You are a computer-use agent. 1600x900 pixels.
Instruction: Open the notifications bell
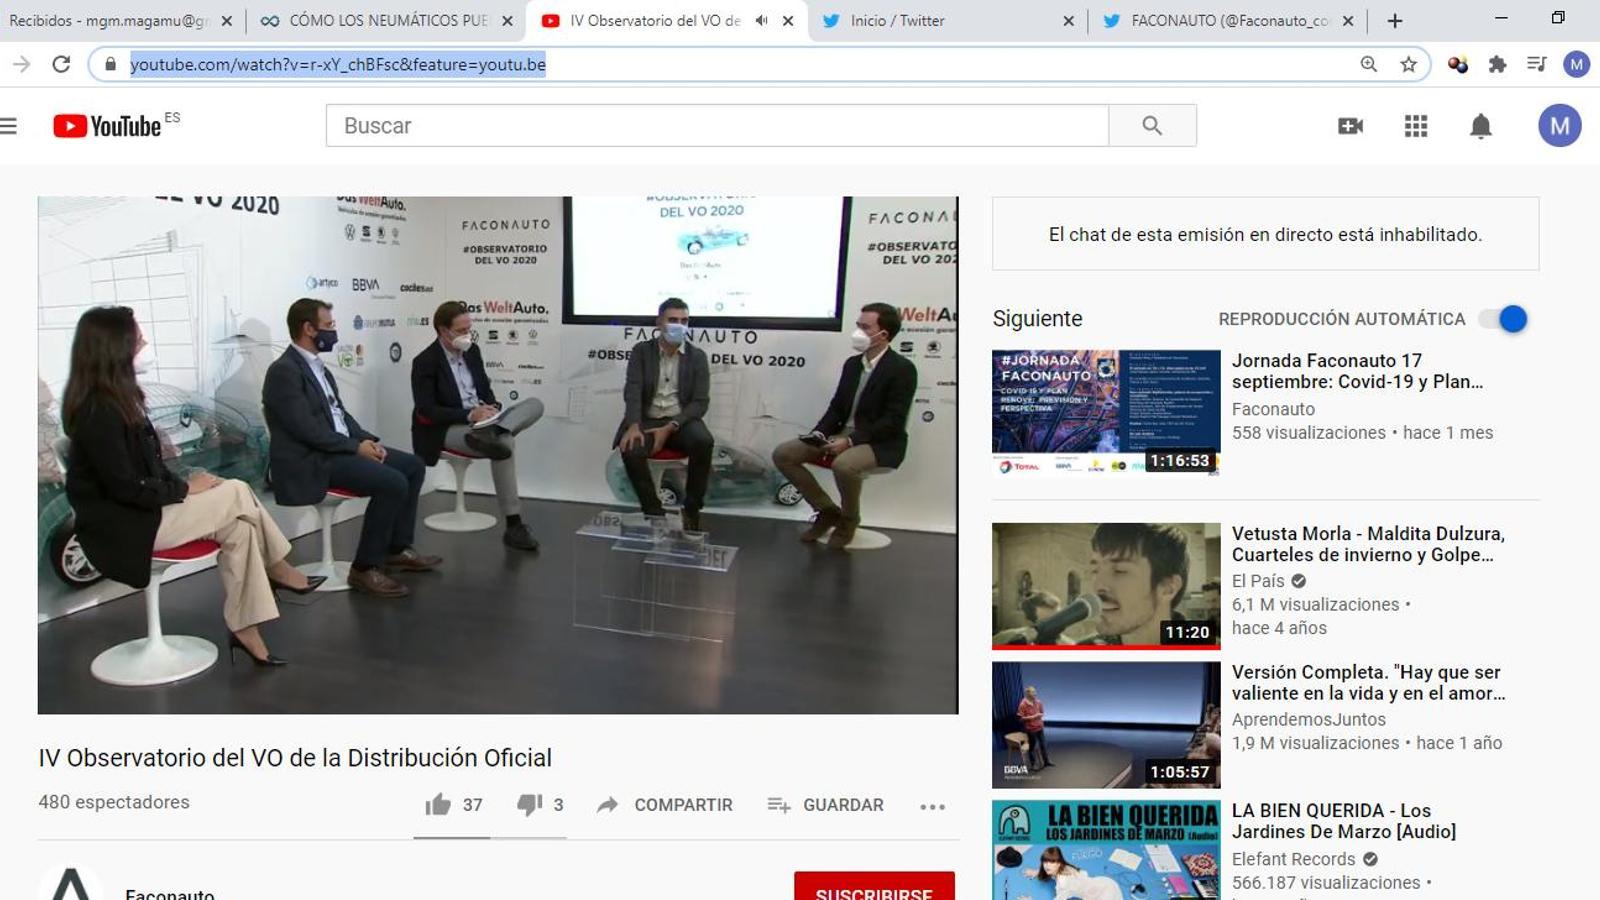pyautogui.click(x=1480, y=126)
